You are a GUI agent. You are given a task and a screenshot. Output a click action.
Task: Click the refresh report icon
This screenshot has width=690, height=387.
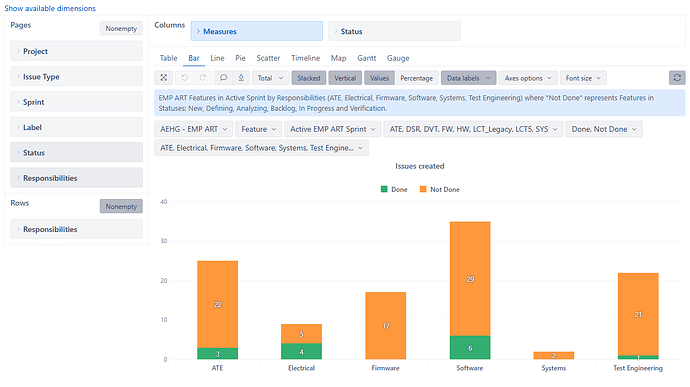coord(677,78)
